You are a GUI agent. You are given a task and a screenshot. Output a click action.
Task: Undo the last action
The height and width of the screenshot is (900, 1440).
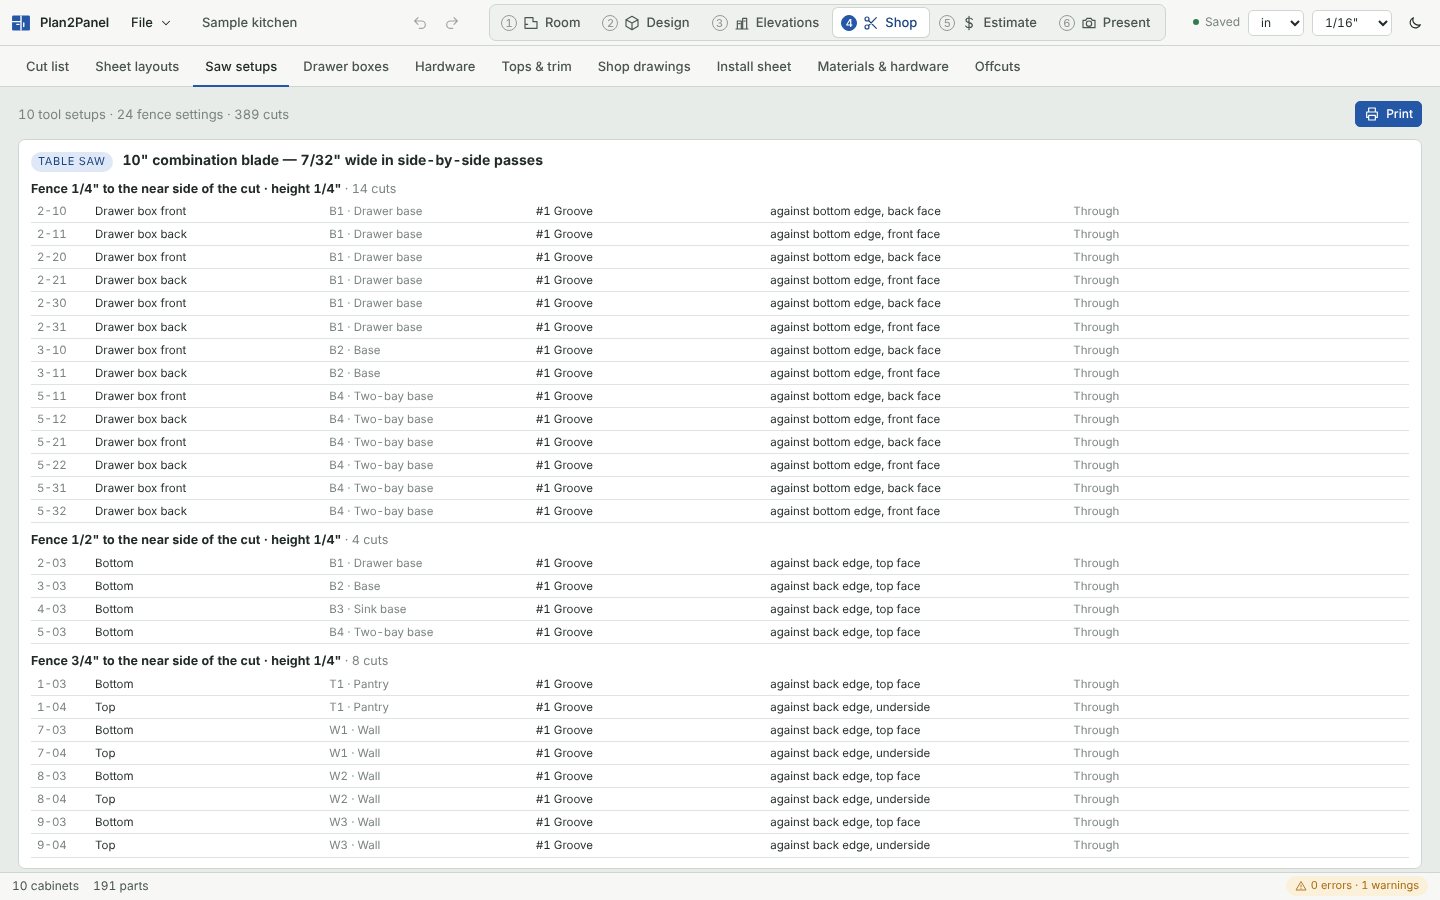[420, 23]
